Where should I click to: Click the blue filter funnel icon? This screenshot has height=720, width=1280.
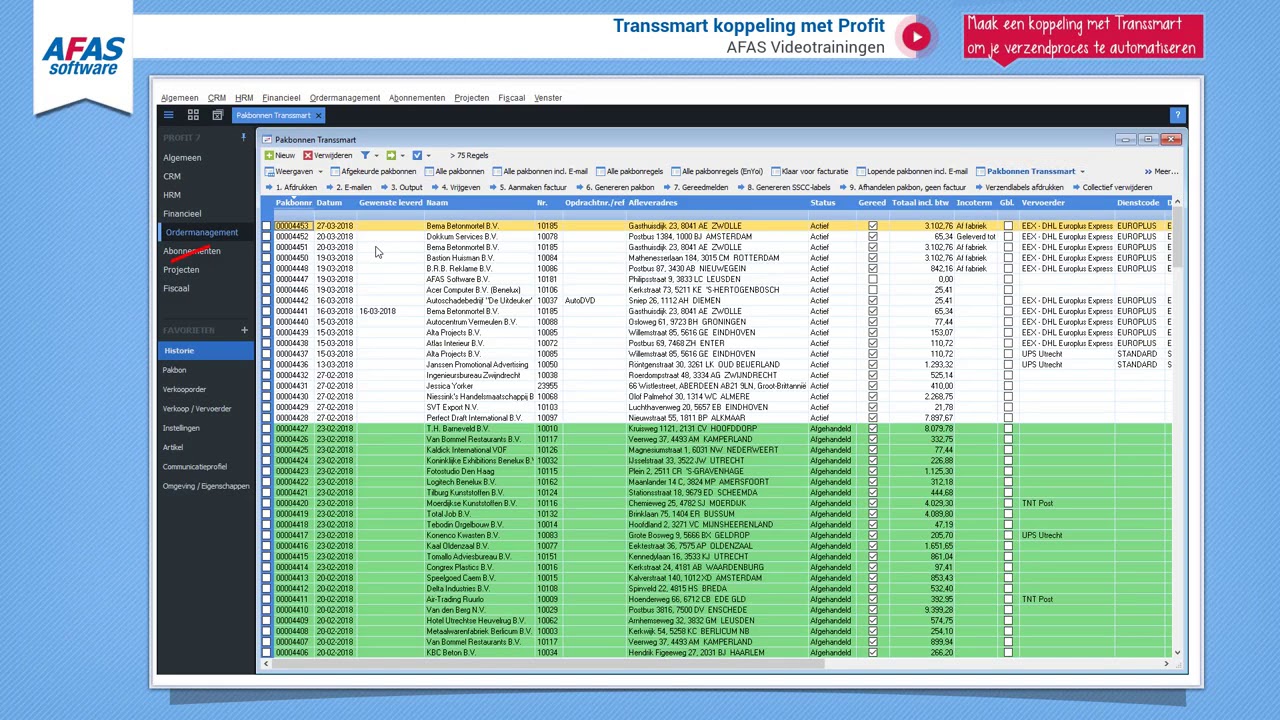(365, 155)
